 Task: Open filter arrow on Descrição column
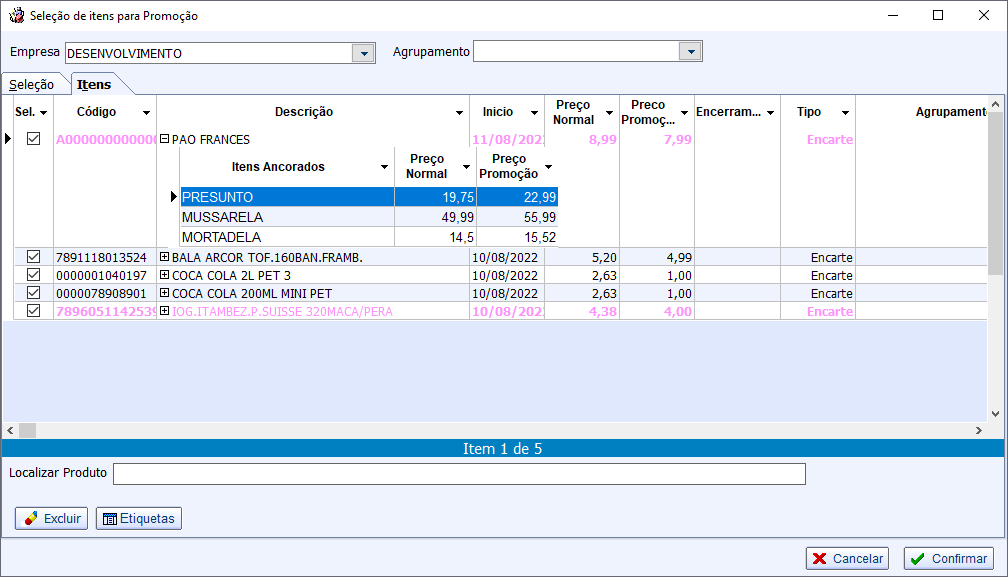coord(459,113)
